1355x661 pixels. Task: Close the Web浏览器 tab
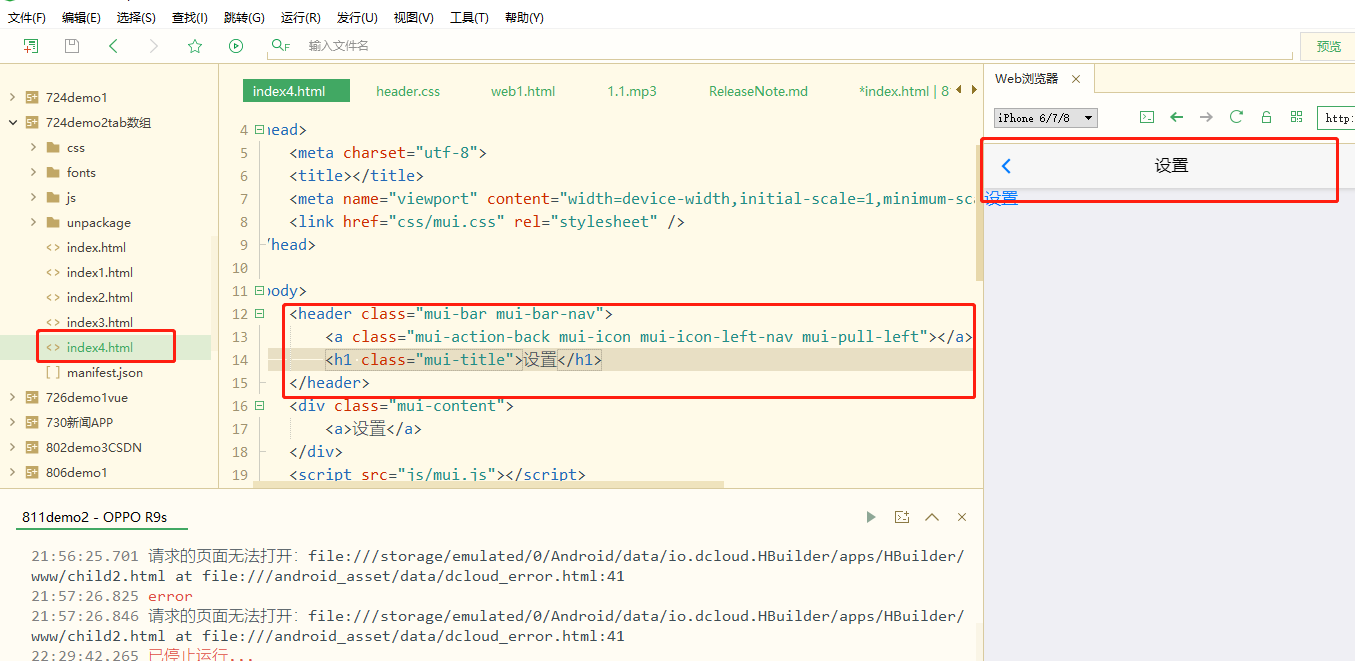pos(1076,79)
